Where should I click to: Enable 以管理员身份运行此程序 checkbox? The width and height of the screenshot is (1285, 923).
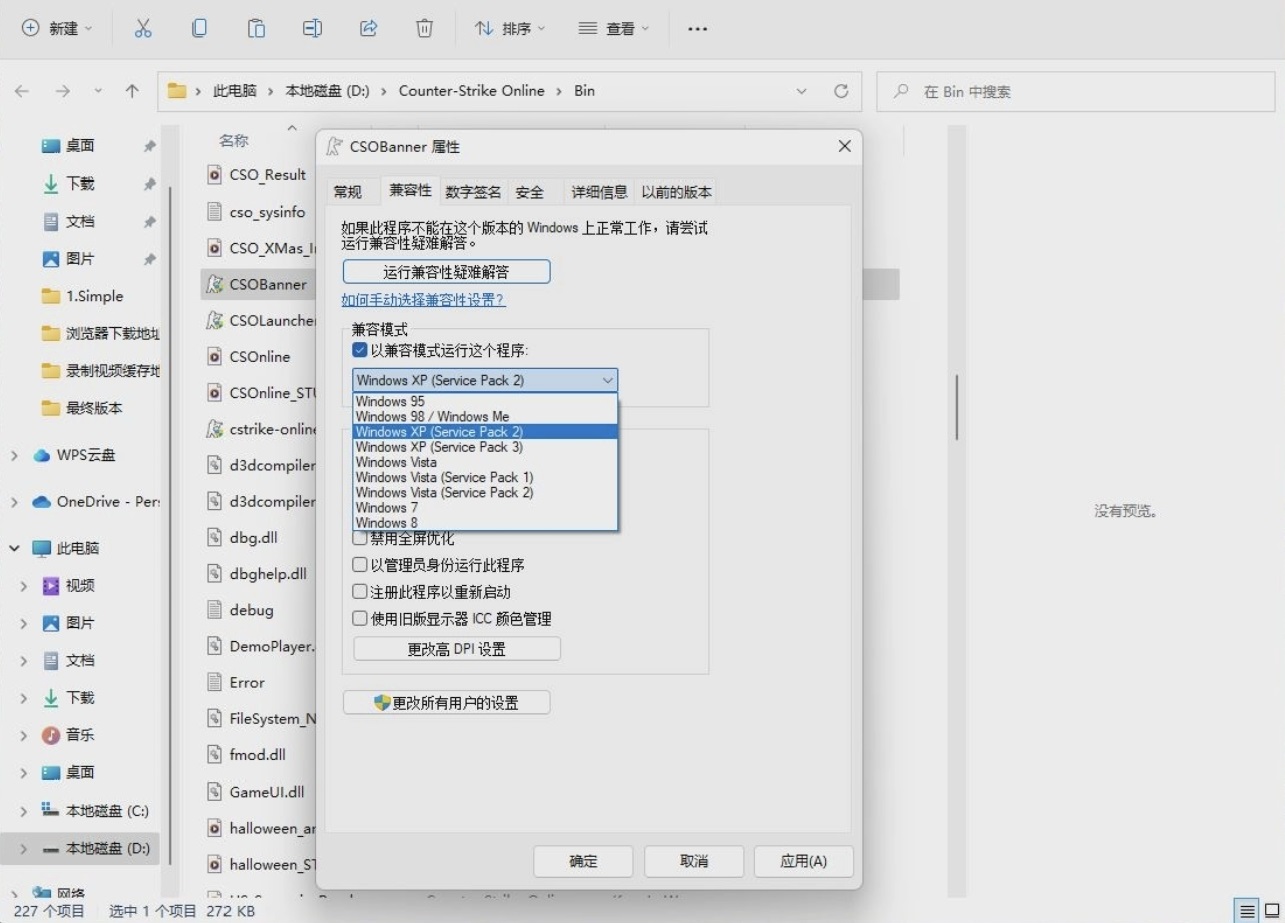pyautogui.click(x=360, y=565)
